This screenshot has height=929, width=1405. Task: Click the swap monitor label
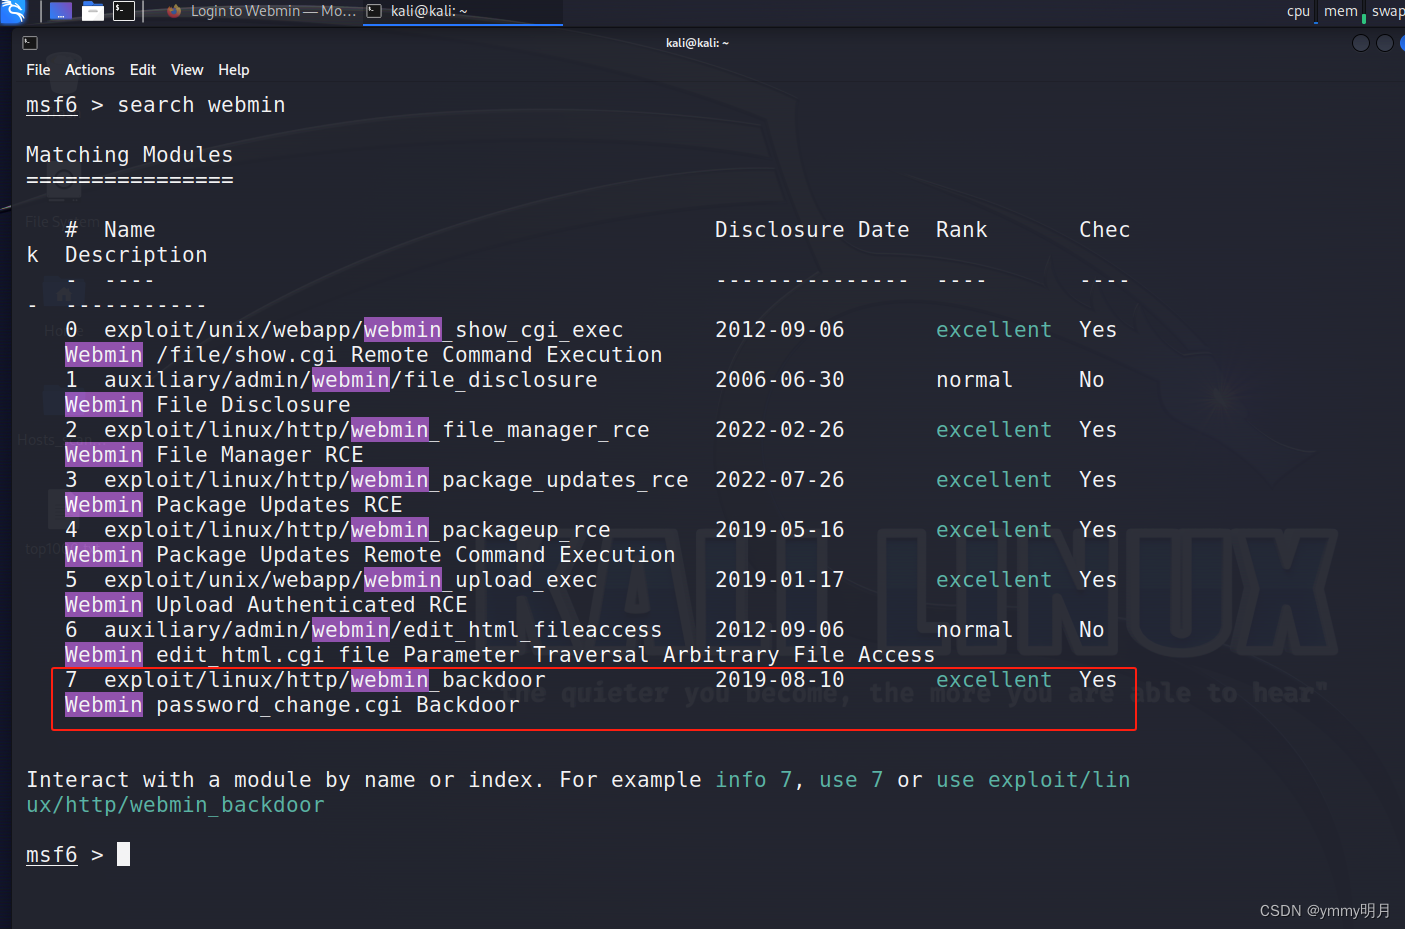(x=1388, y=11)
